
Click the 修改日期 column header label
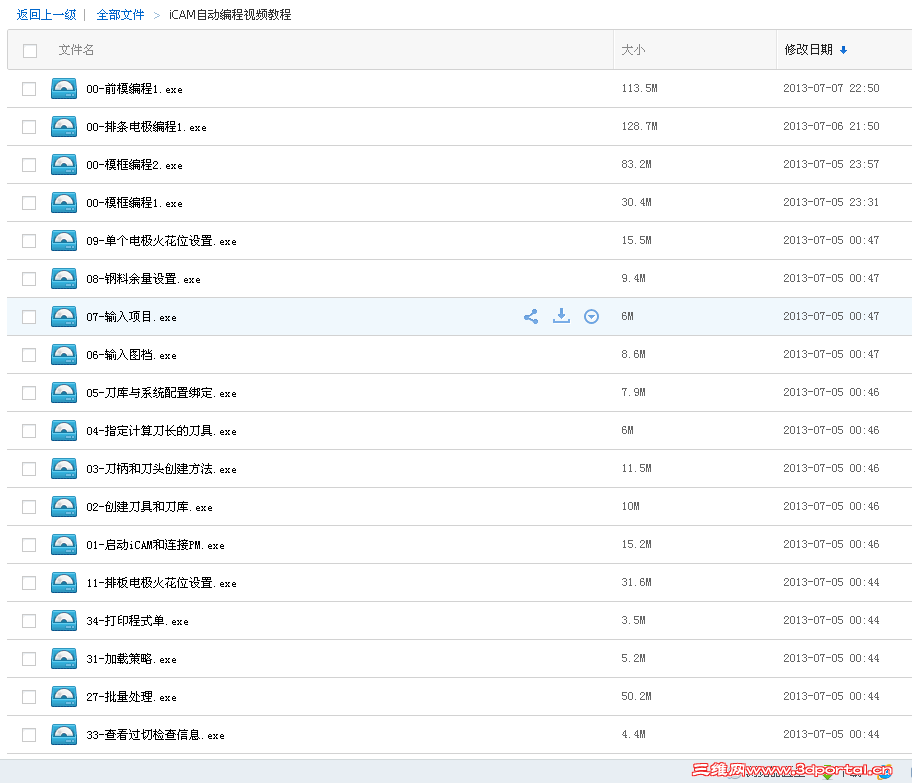click(808, 50)
